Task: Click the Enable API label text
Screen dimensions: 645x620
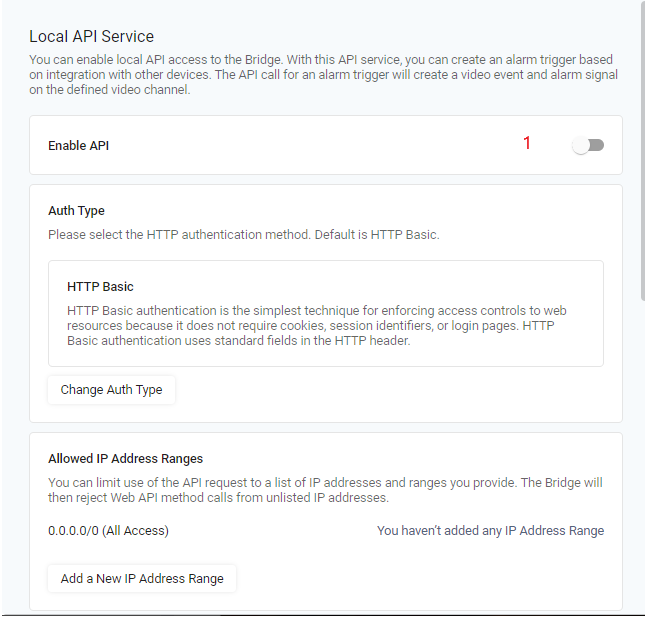Action: (x=78, y=146)
